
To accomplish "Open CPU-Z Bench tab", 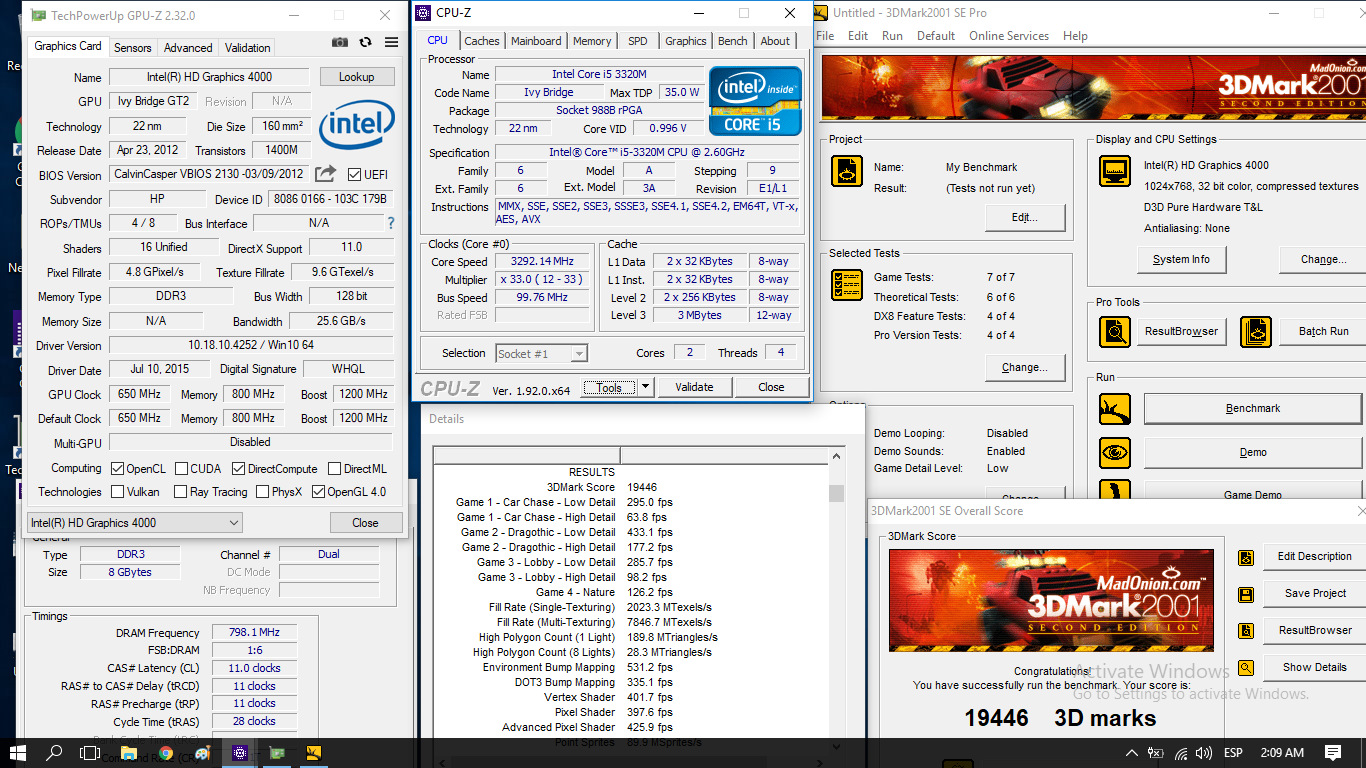I will click(x=732, y=41).
